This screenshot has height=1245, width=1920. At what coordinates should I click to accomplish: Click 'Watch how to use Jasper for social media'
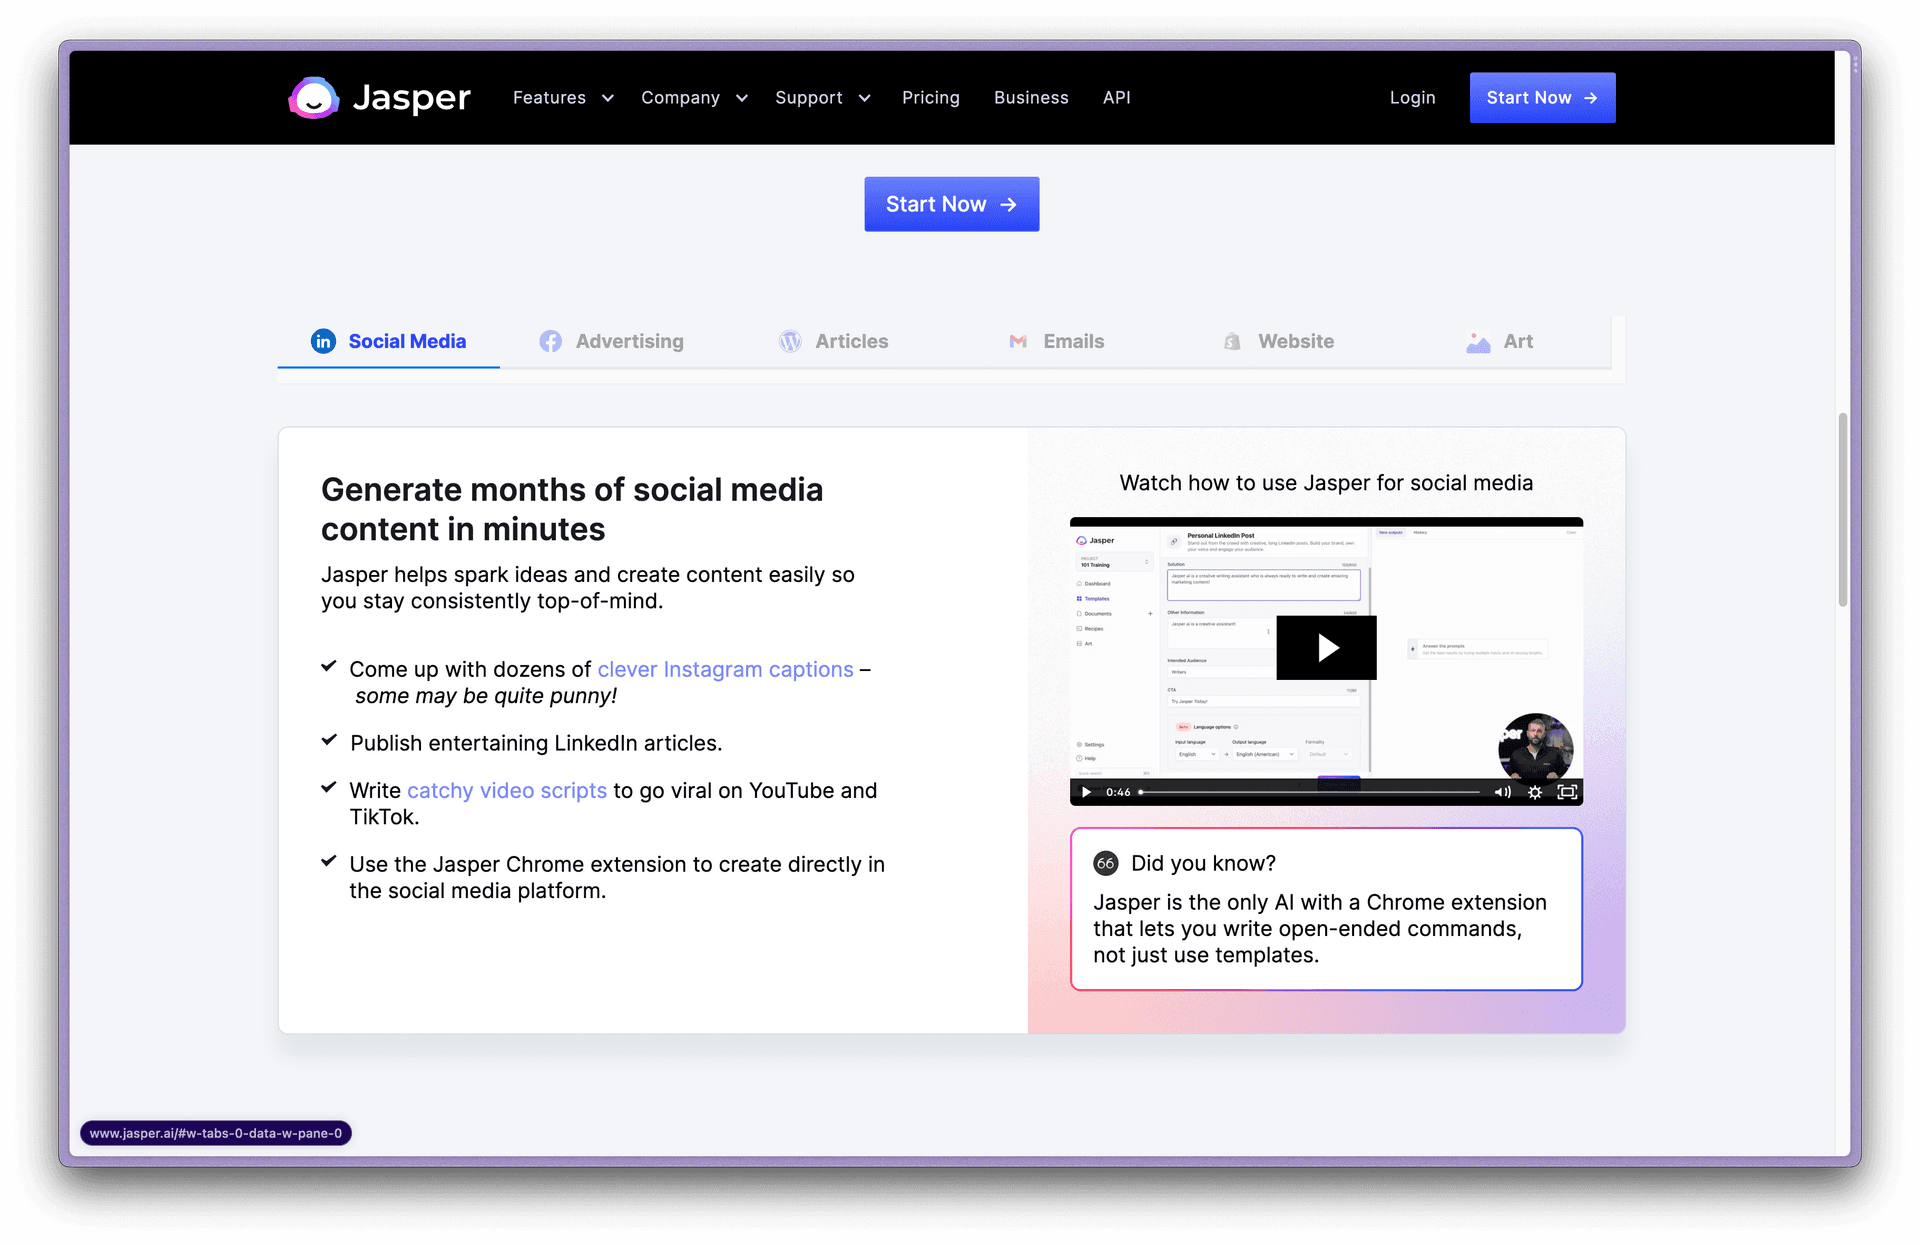tap(1326, 483)
